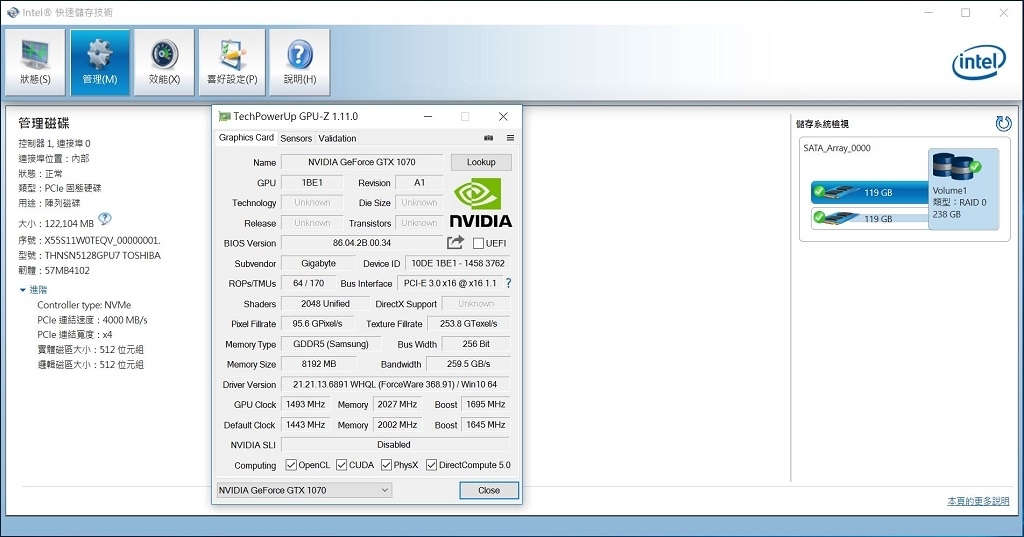Image resolution: width=1024 pixels, height=537 pixels.
Task: Click the GPU-Z title bar app icon
Action: 225,116
